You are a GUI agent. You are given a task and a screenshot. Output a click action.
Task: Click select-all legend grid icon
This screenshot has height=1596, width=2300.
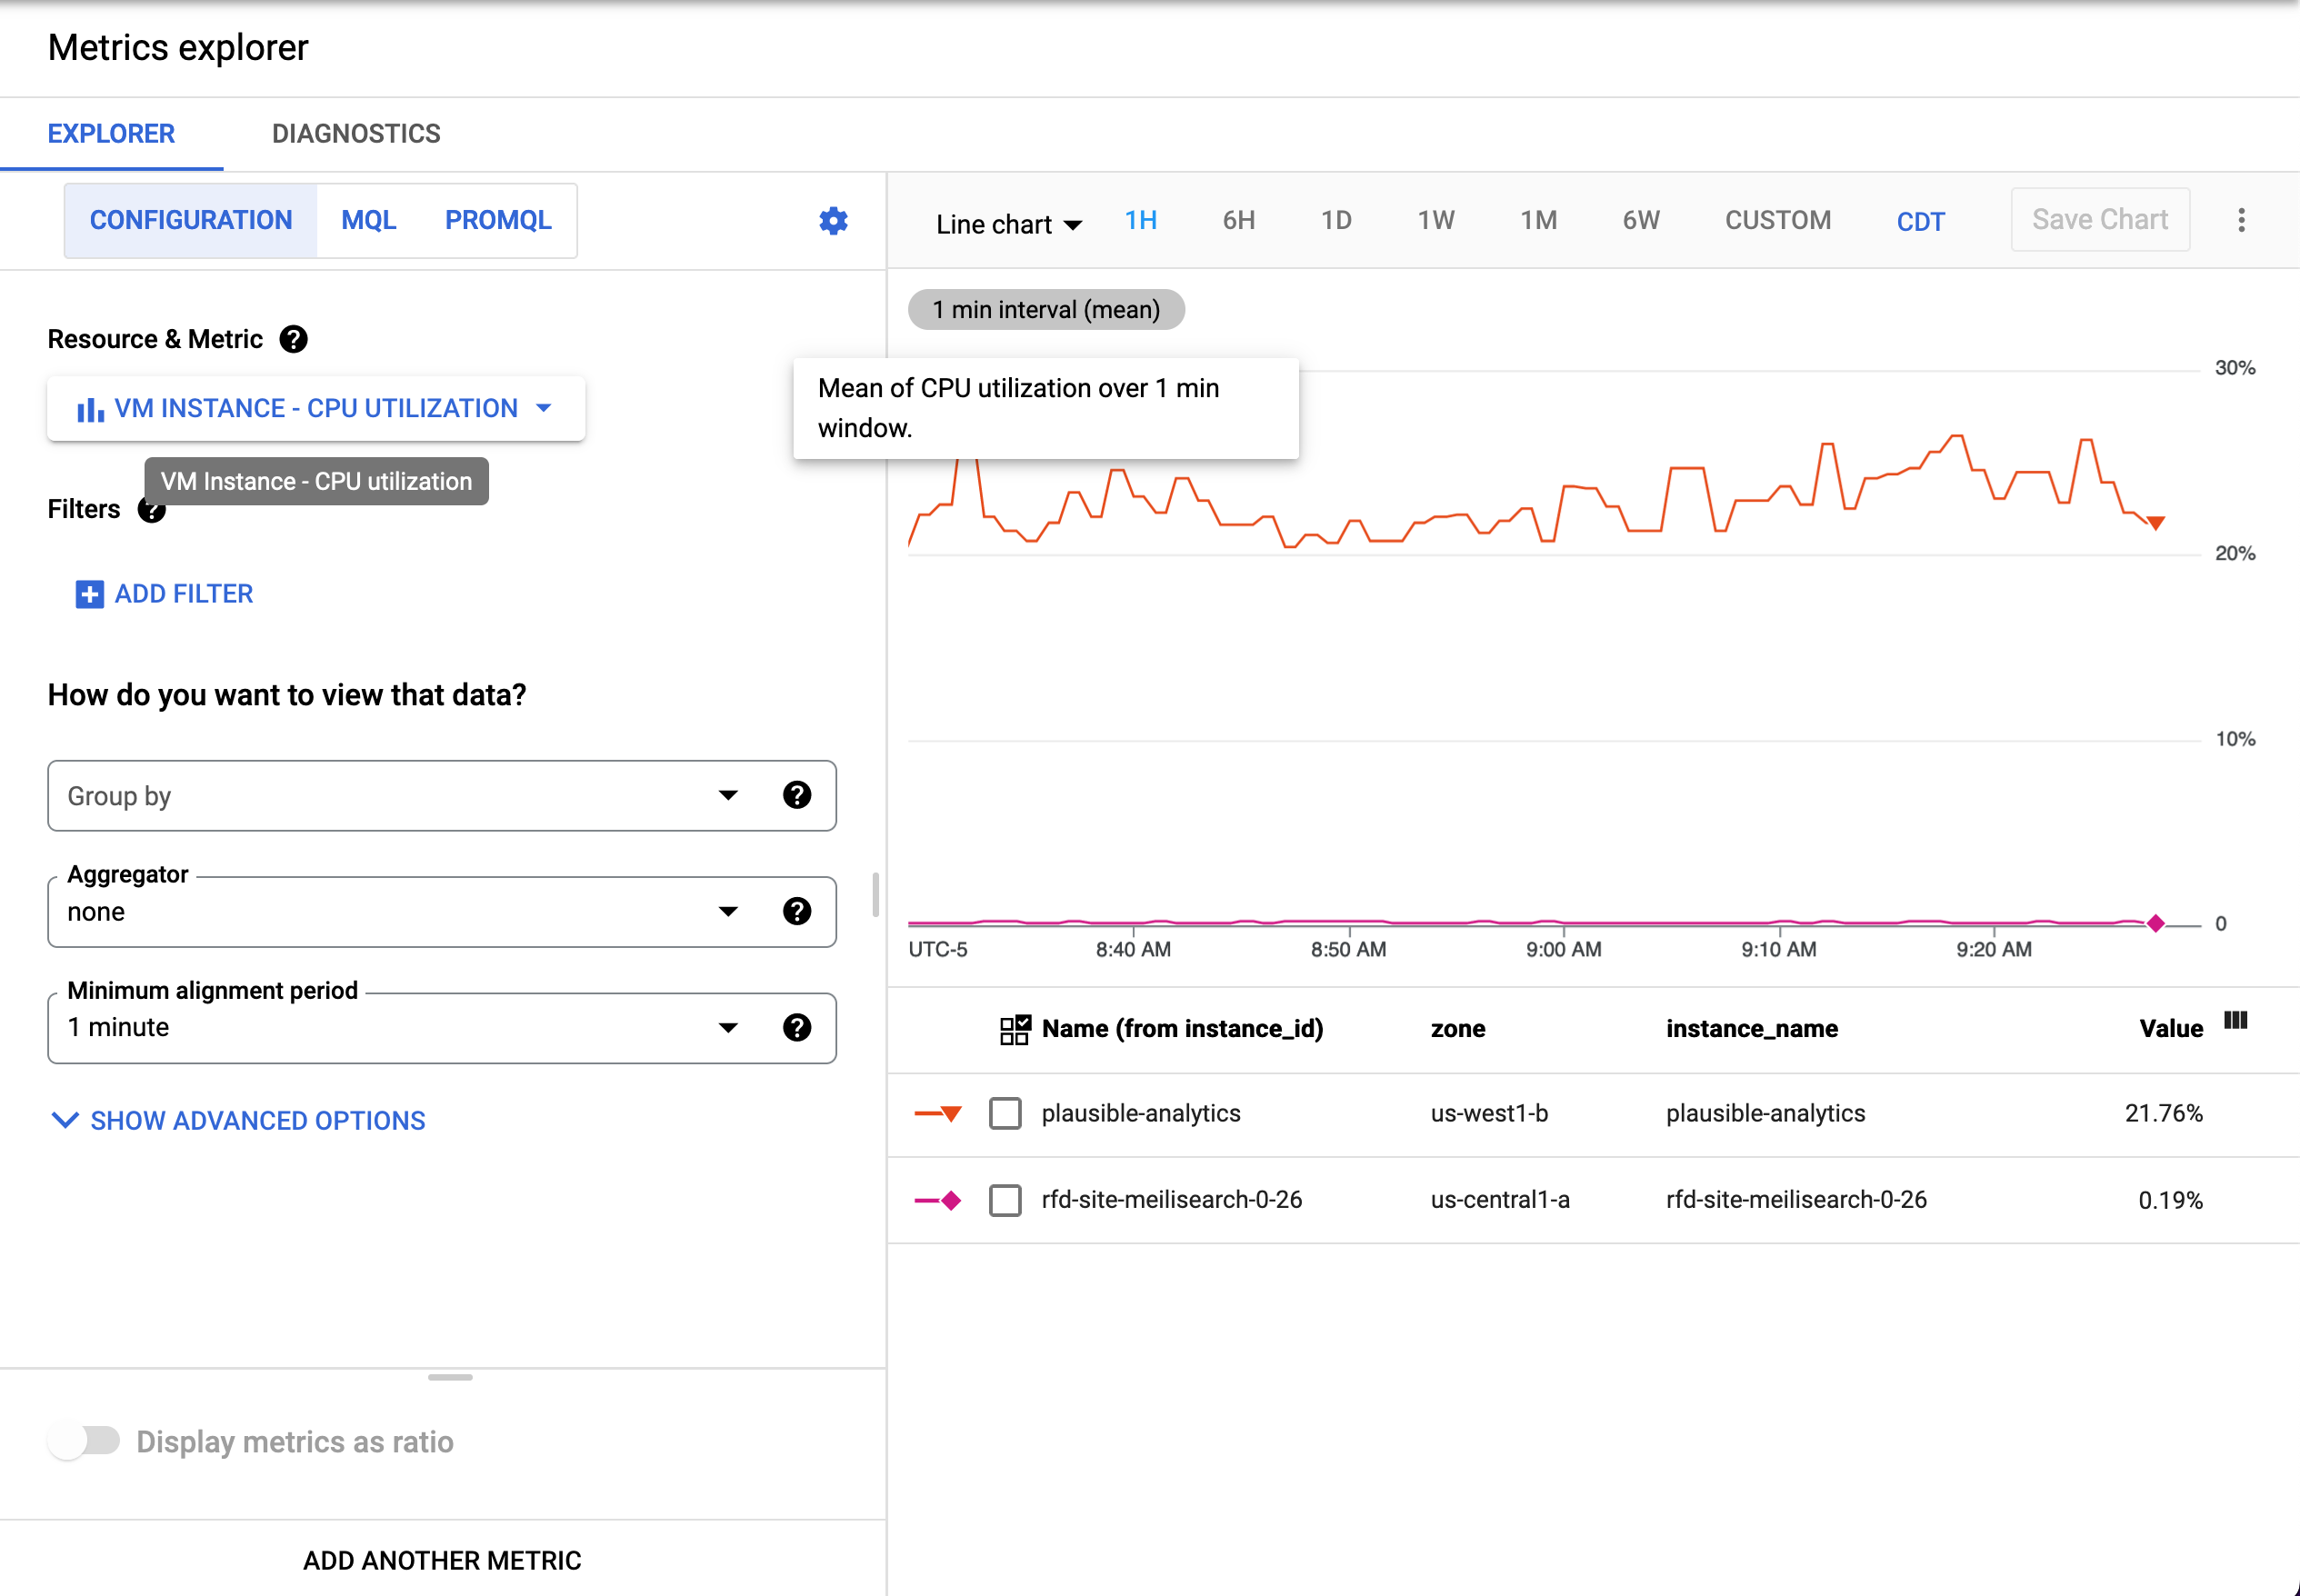click(1014, 1029)
